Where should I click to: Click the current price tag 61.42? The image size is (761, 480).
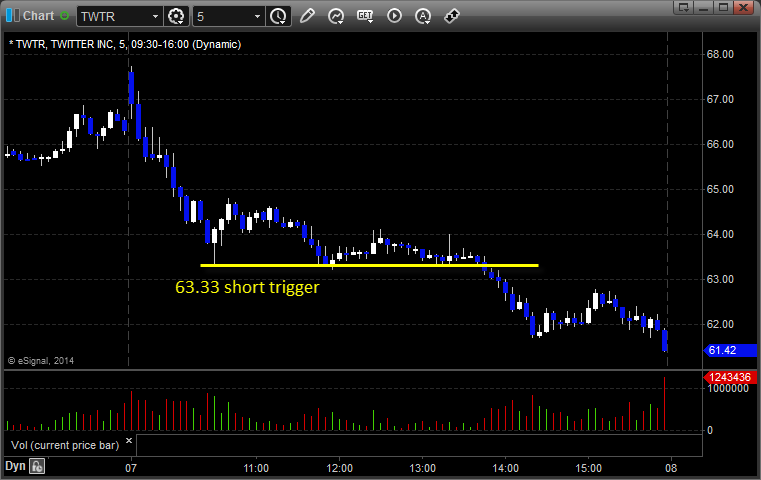pyautogui.click(x=730, y=350)
